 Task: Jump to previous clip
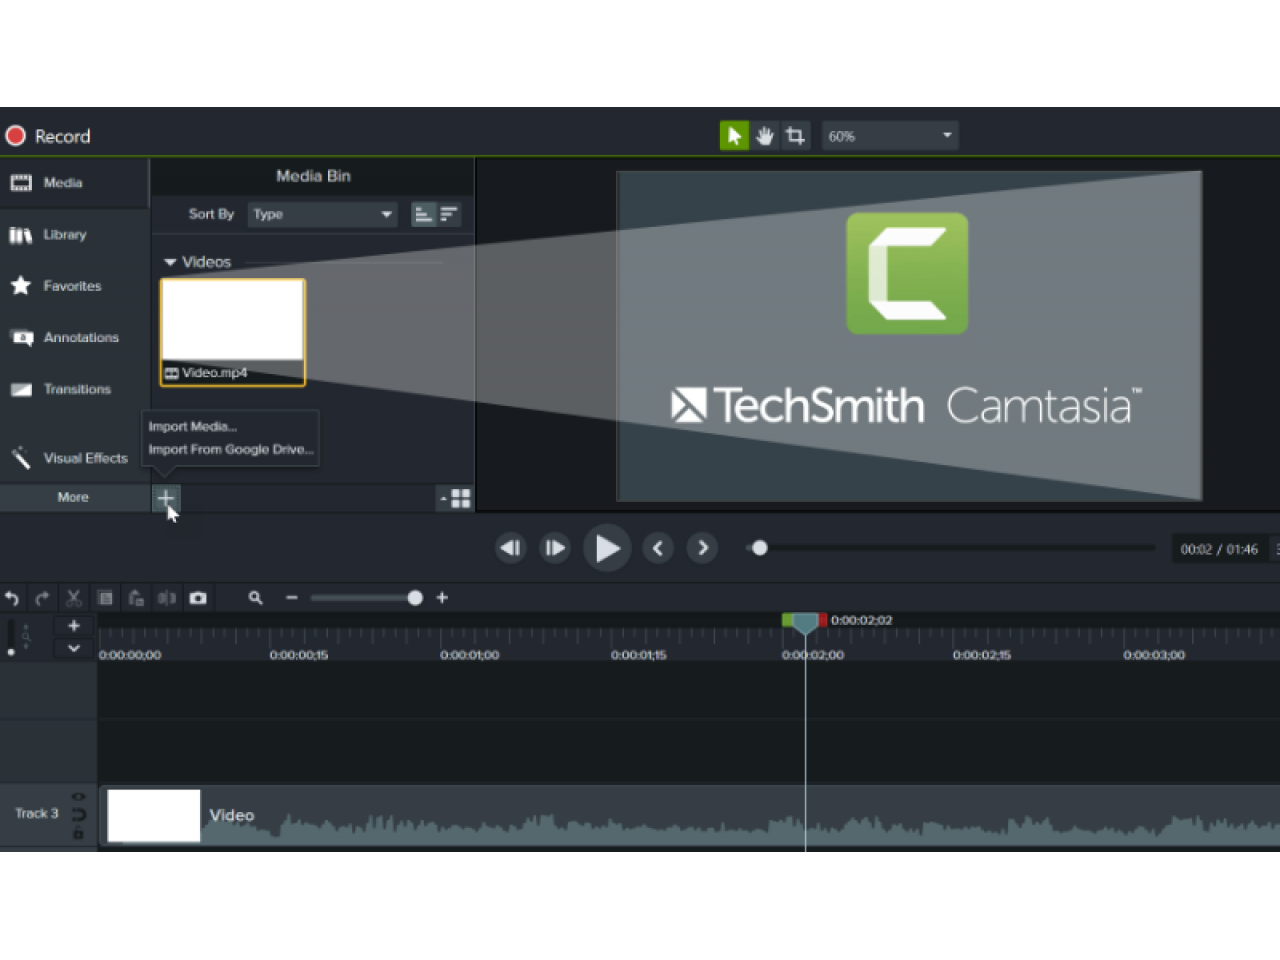(658, 548)
